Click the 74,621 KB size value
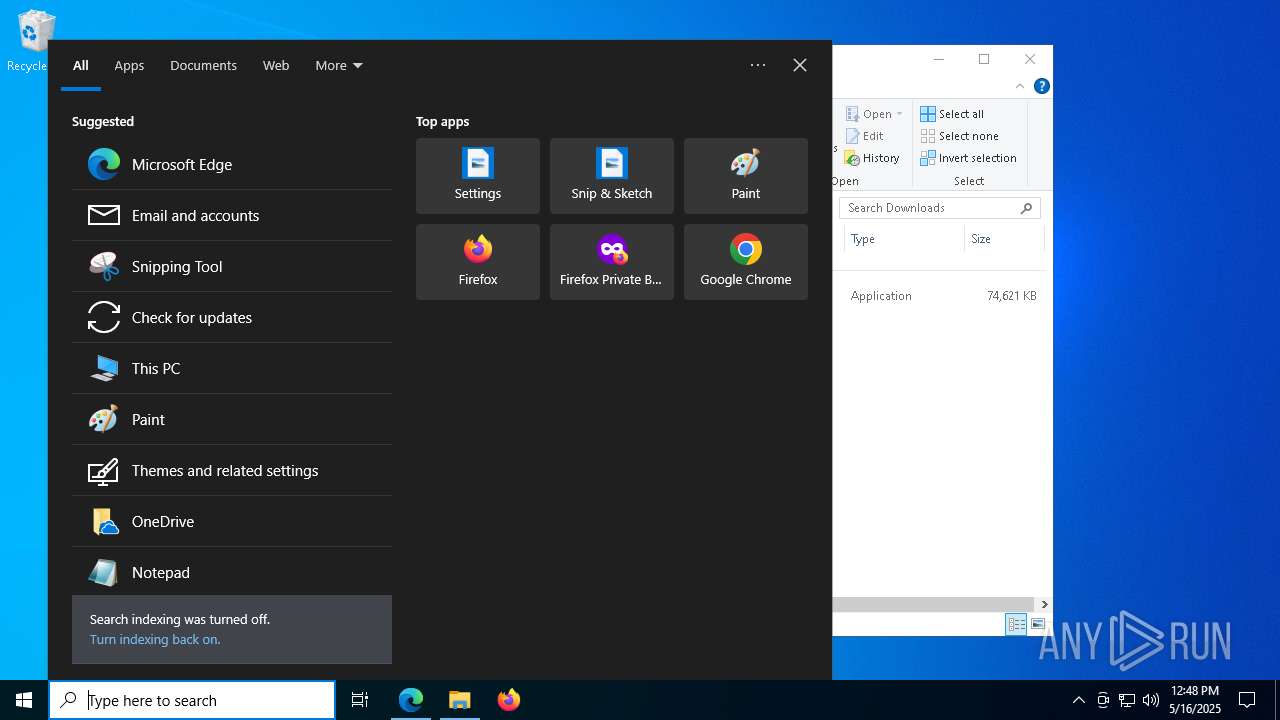 coord(1011,296)
